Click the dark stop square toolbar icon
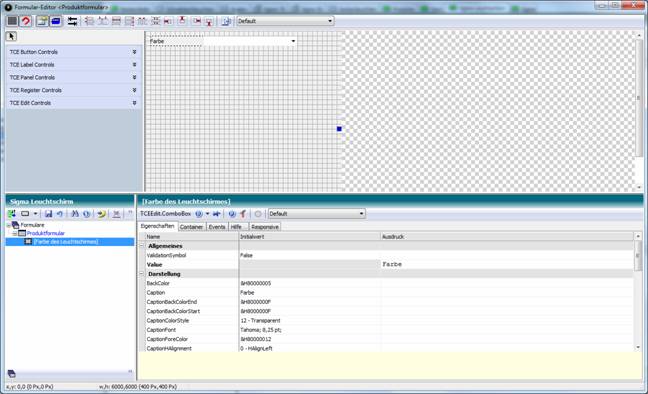The width and height of the screenshot is (648, 394). tap(12, 21)
